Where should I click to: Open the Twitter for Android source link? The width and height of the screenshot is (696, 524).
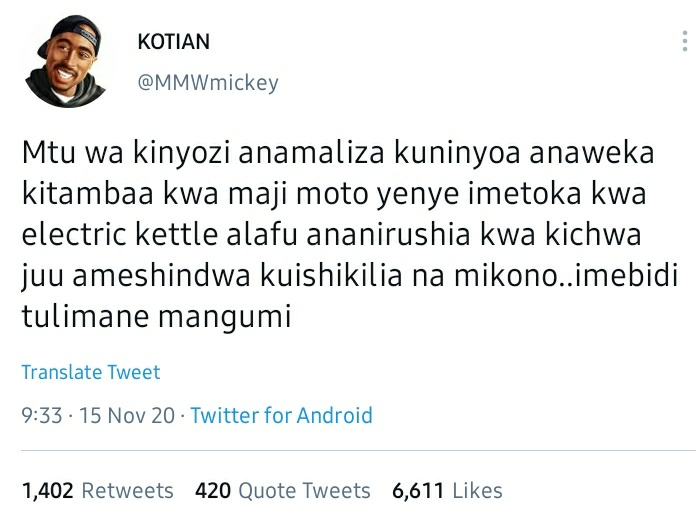pyautogui.click(x=281, y=416)
